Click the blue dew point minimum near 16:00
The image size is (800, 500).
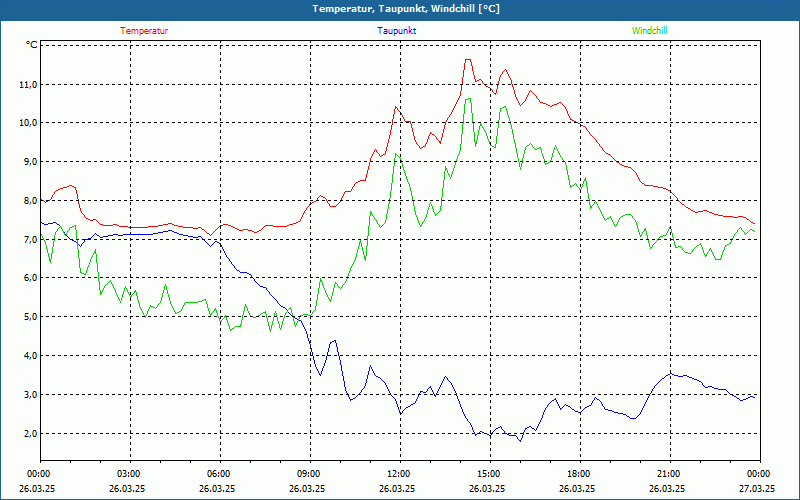(x=520, y=441)
